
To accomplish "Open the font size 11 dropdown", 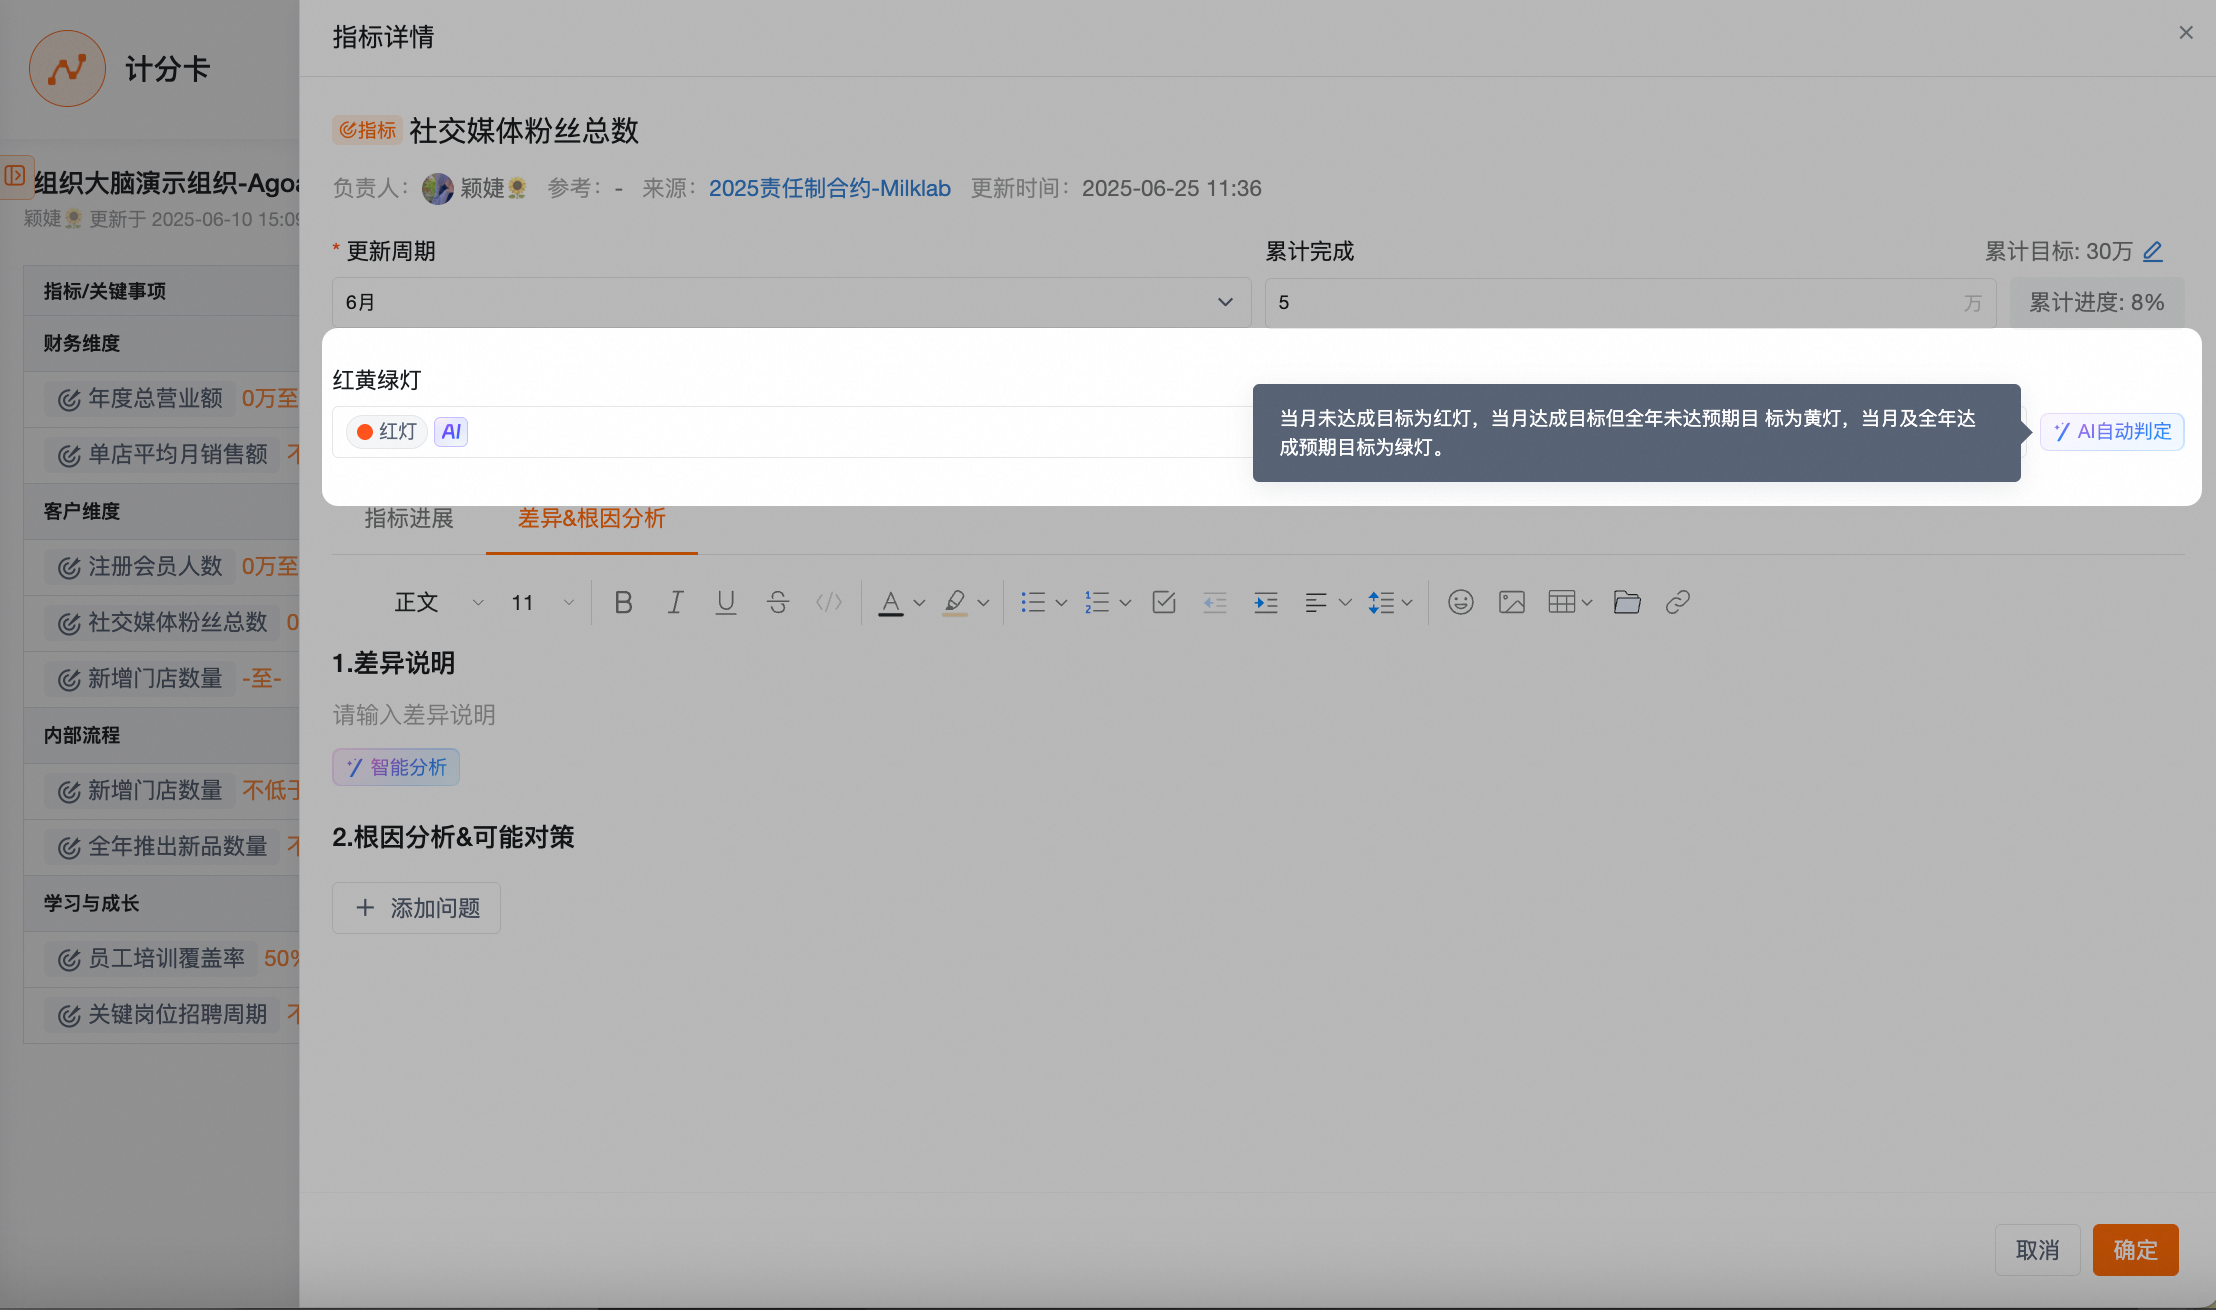I will coord(543,602).
